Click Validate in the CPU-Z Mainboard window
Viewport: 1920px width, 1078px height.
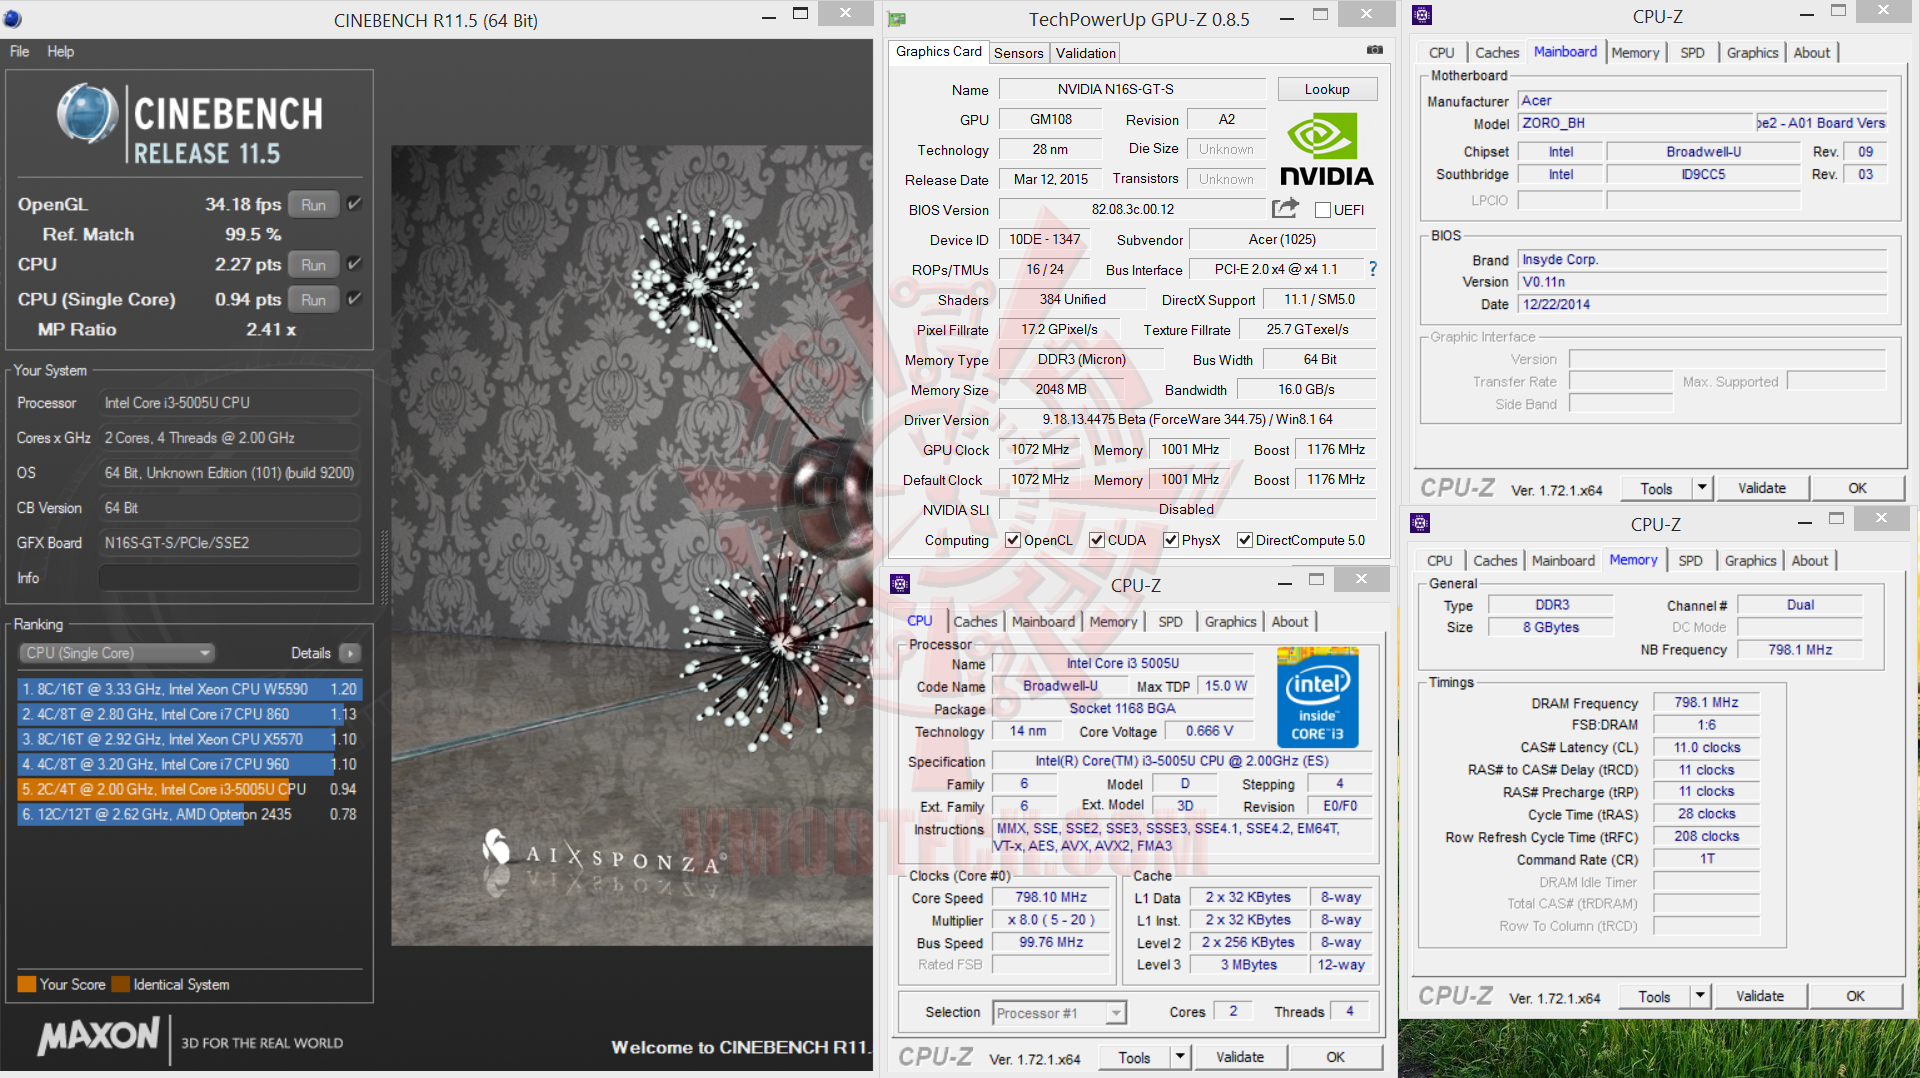1762,488
